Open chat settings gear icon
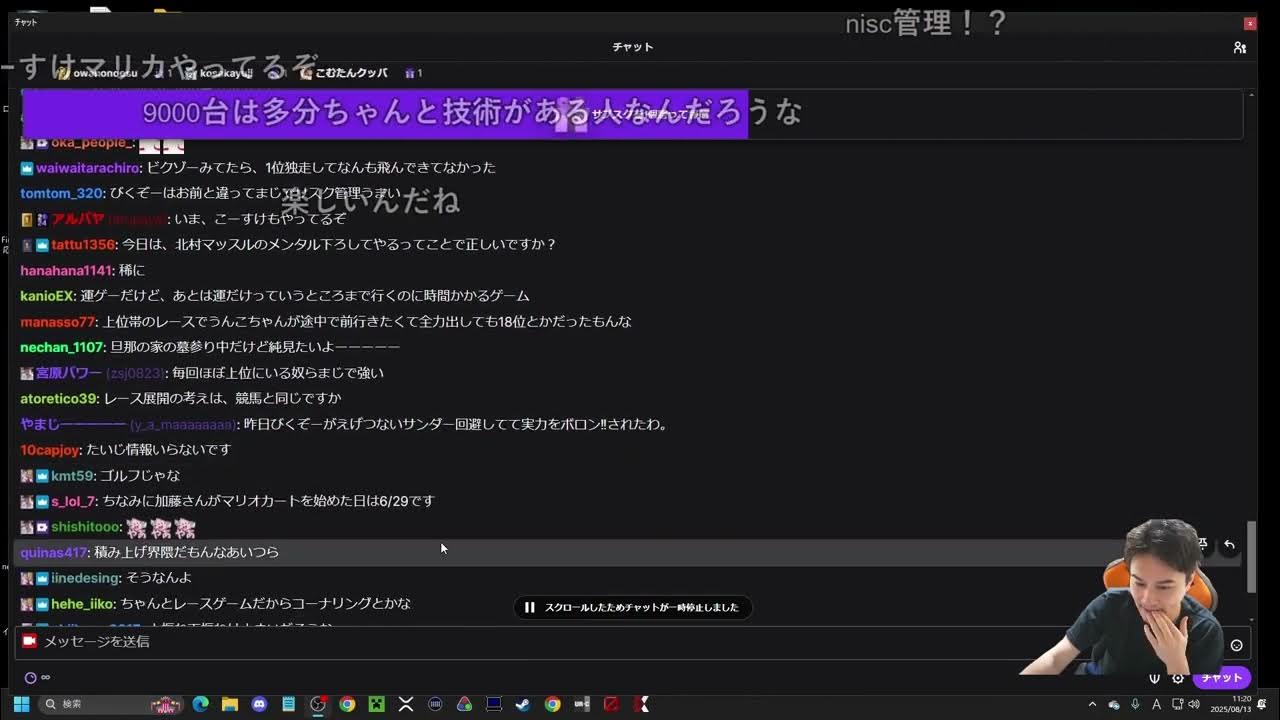1280x720 pixels. (x=1178, y=678)
